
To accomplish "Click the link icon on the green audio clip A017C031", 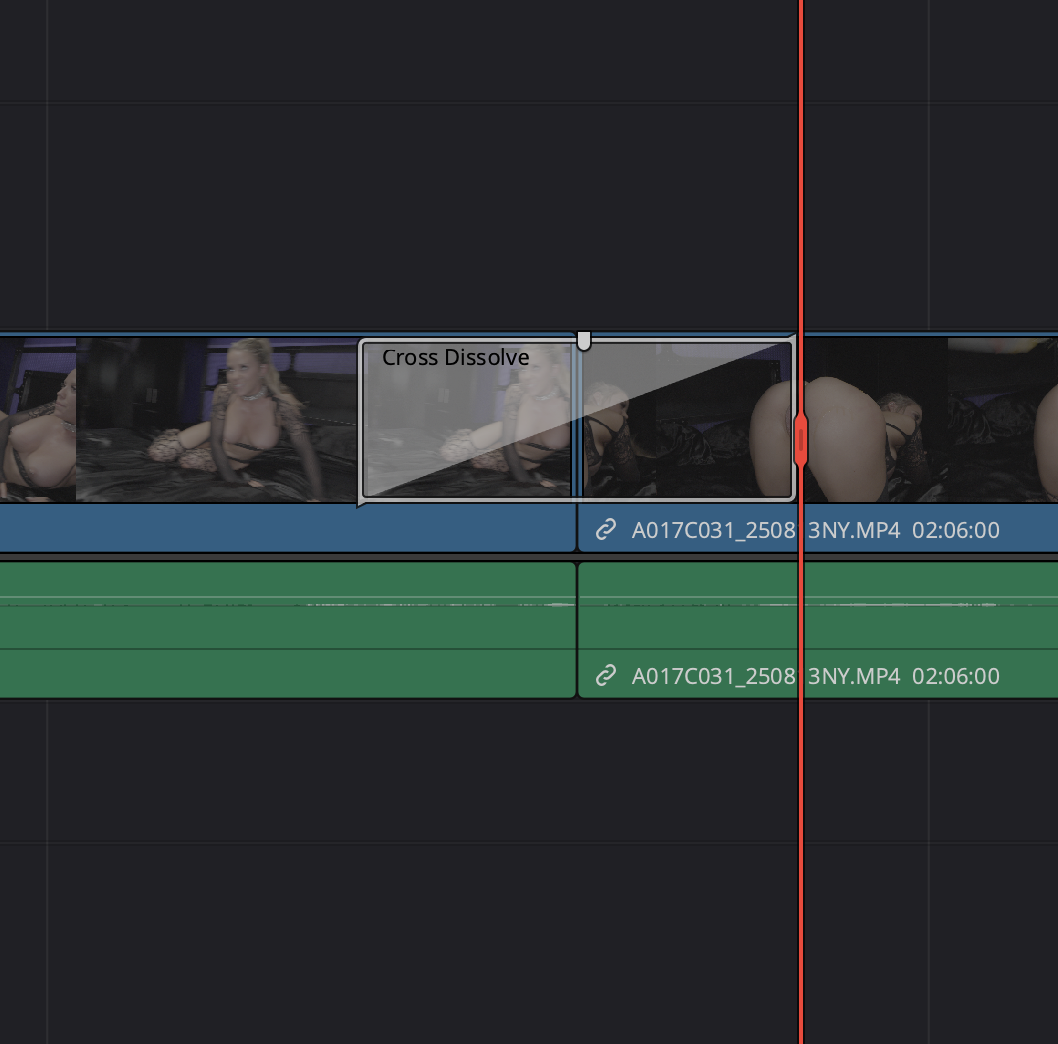I will point(606,676).
